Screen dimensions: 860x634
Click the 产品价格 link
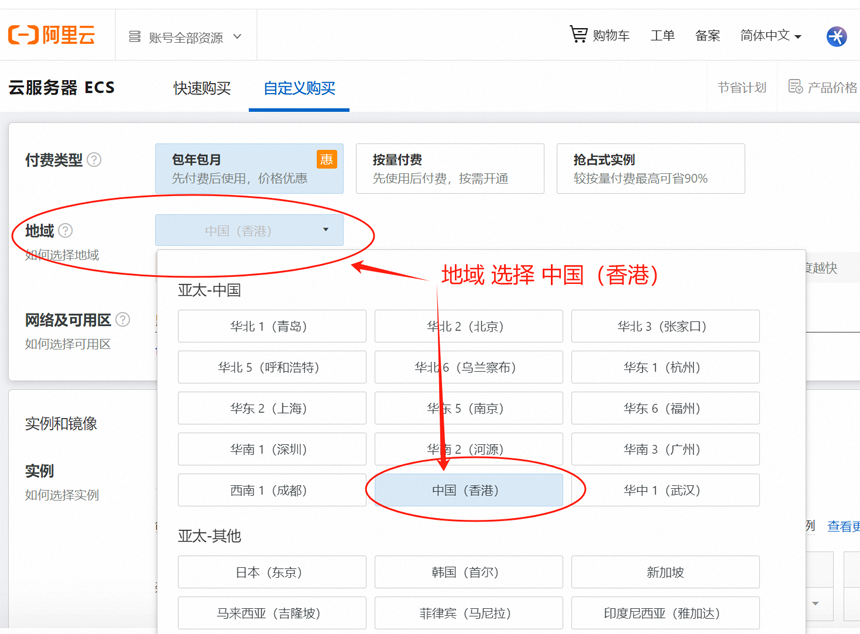tap(831, 87)
